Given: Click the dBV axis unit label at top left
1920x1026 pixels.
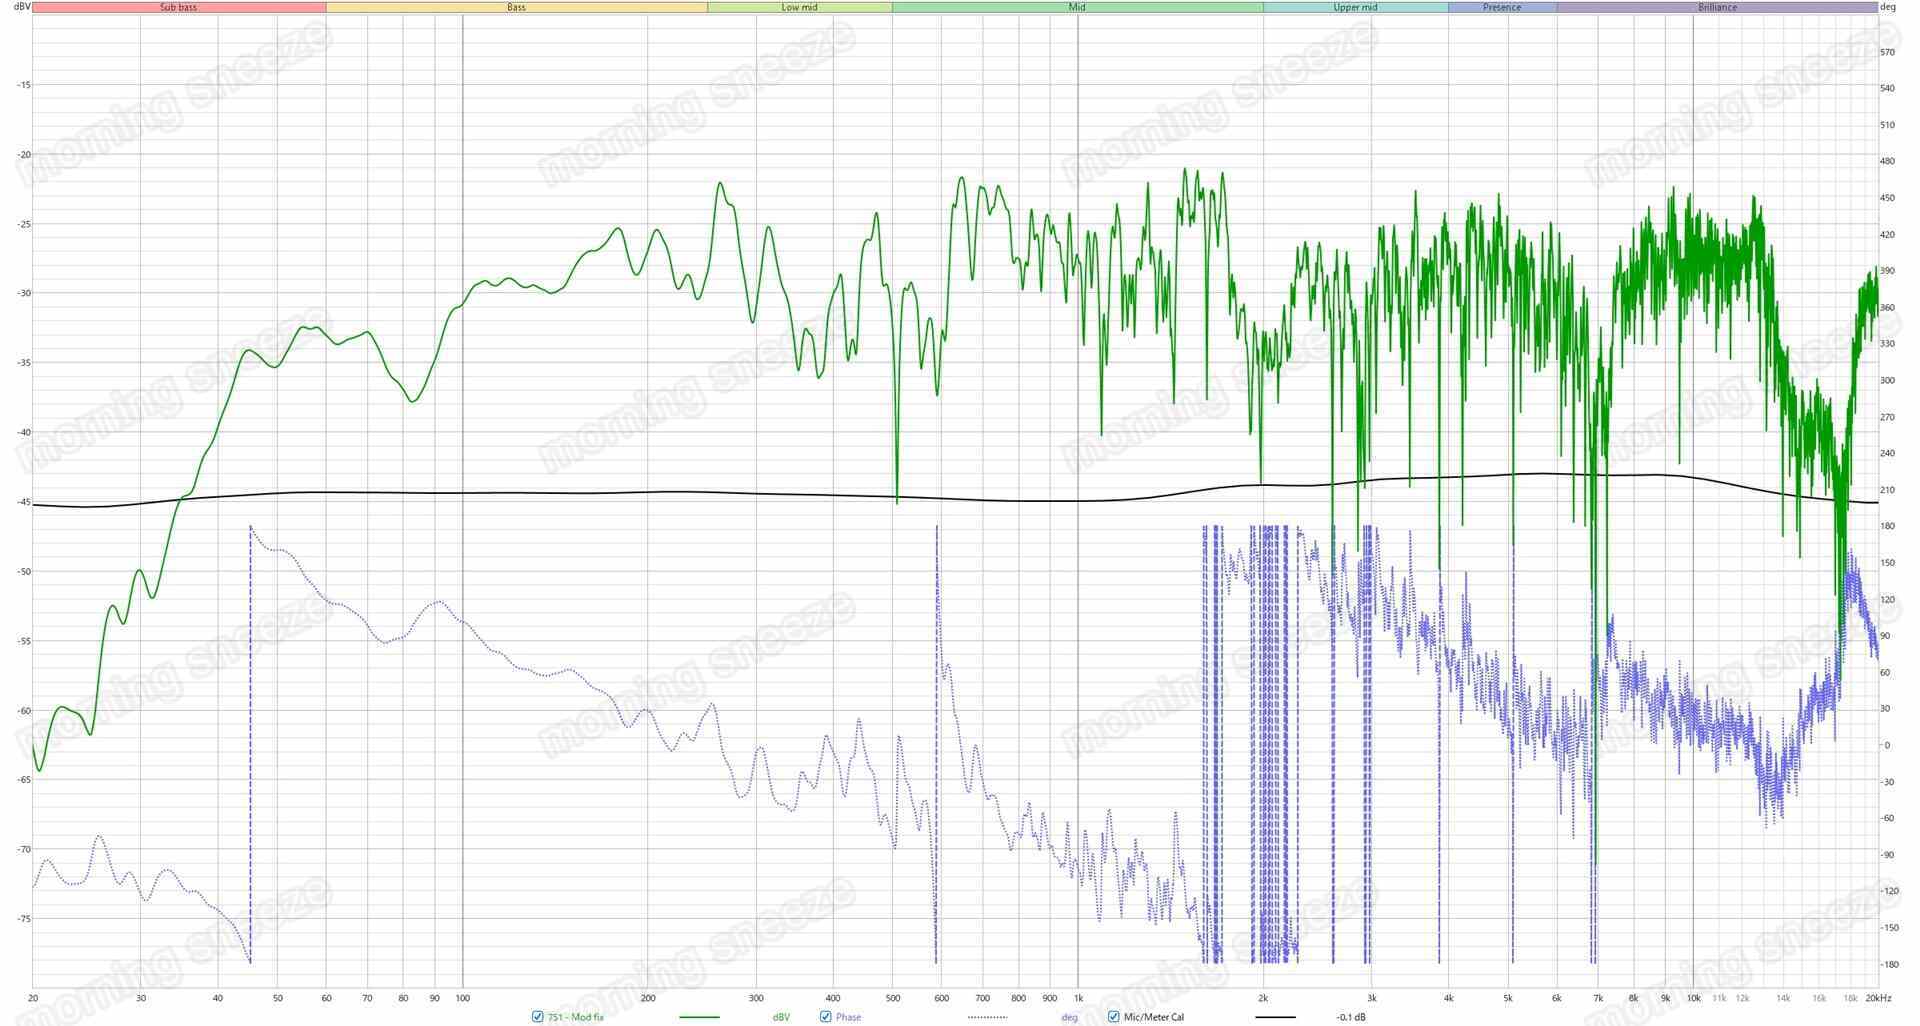Looking at the screenshot, I should point(21,7).
